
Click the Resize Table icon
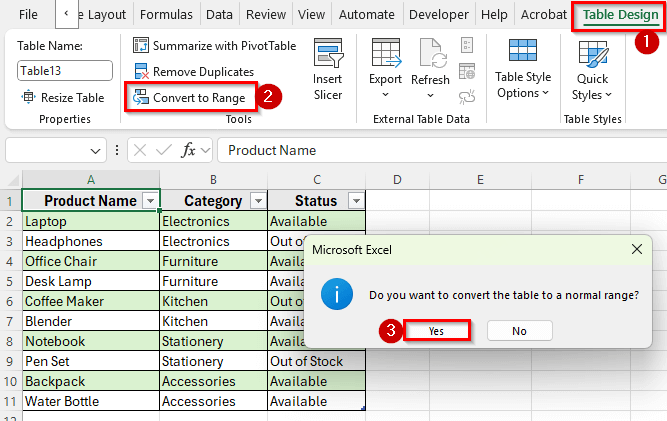pyautogui.click(x=29, y=97)
